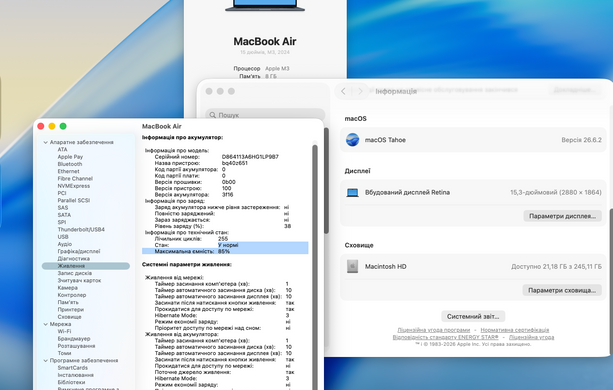
Task: Select Томи under Мережа
Action: coord(64,353)
